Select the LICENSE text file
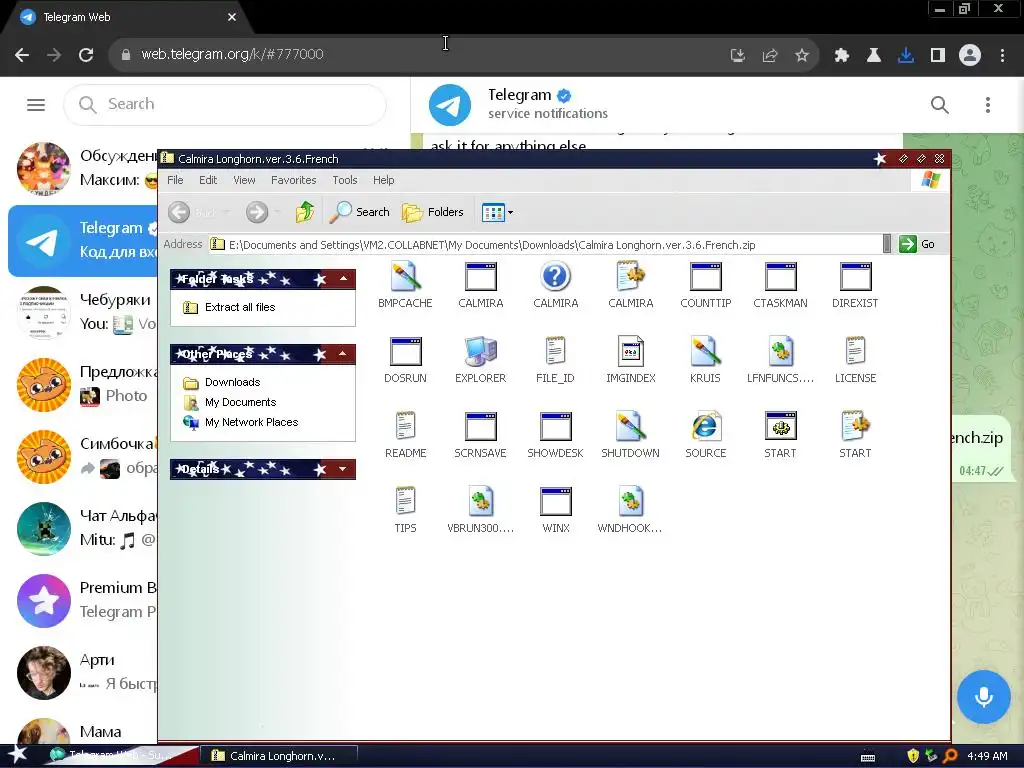This screenshot has height=768, width=1024. (856, 352)
